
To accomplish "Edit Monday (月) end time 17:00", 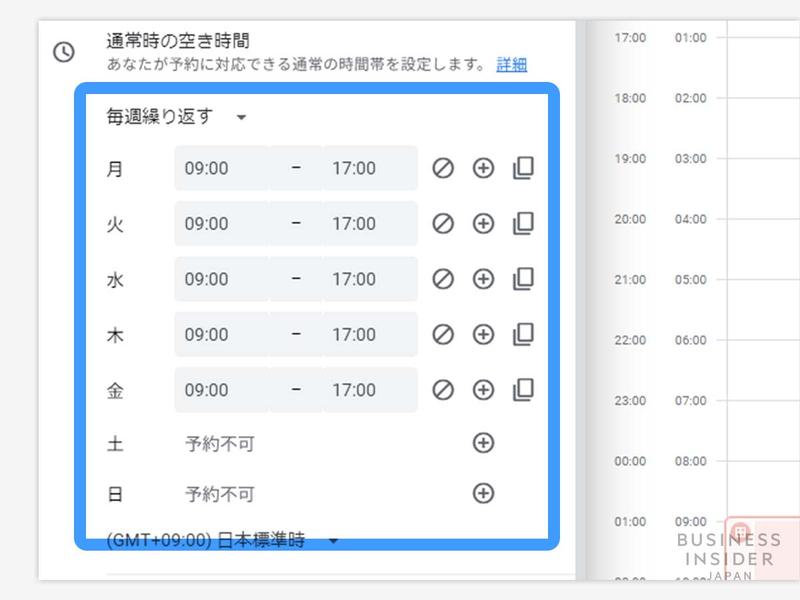I will point(370,168).
